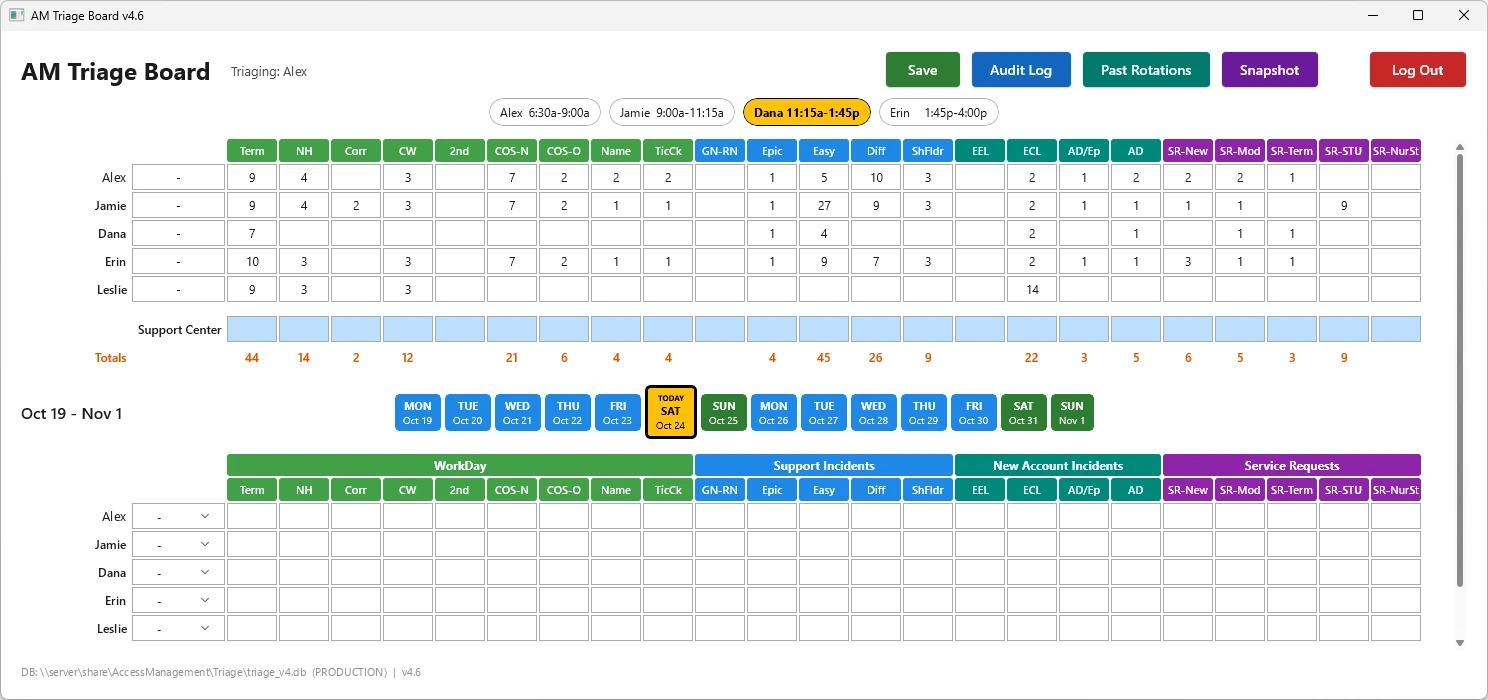Click the upper ECL column header

pyautogui.click(x=1032, y=151)
